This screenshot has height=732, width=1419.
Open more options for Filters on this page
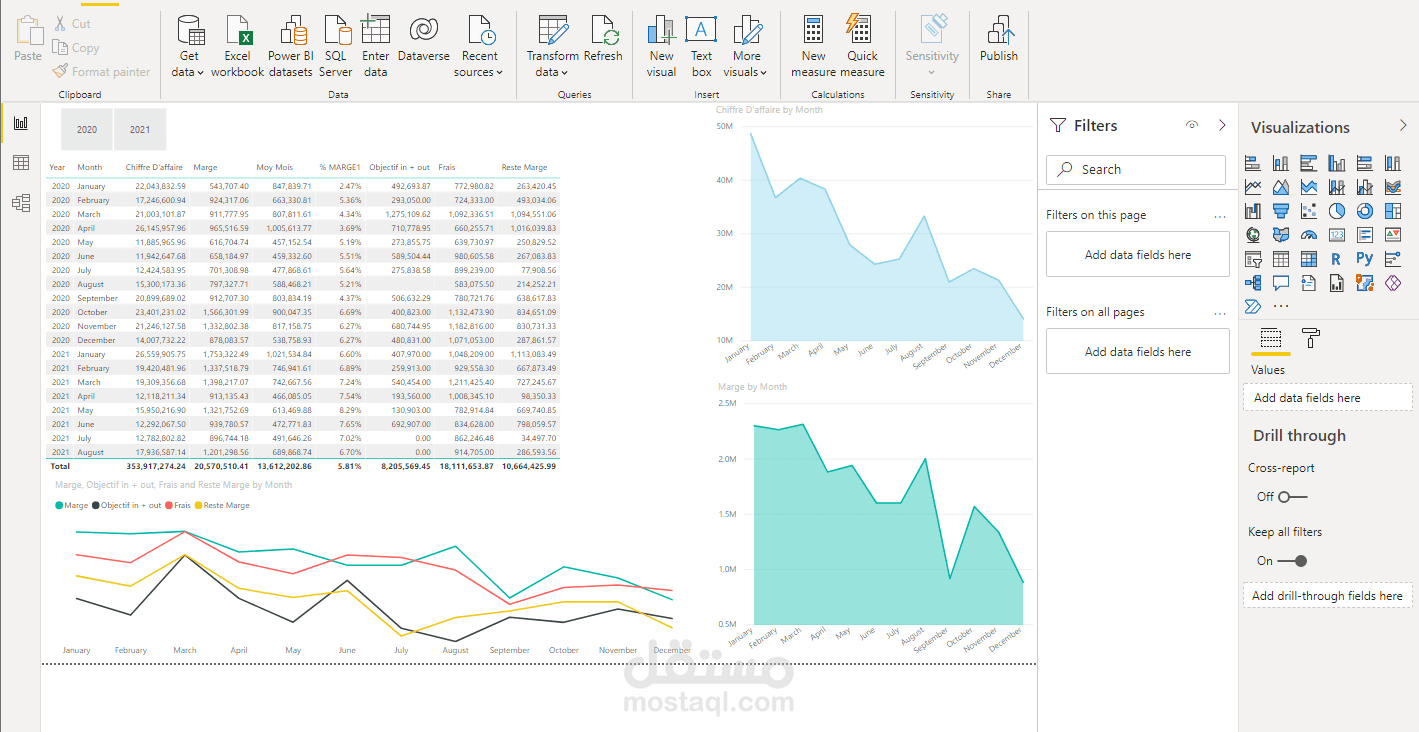tap(1219, 215)
